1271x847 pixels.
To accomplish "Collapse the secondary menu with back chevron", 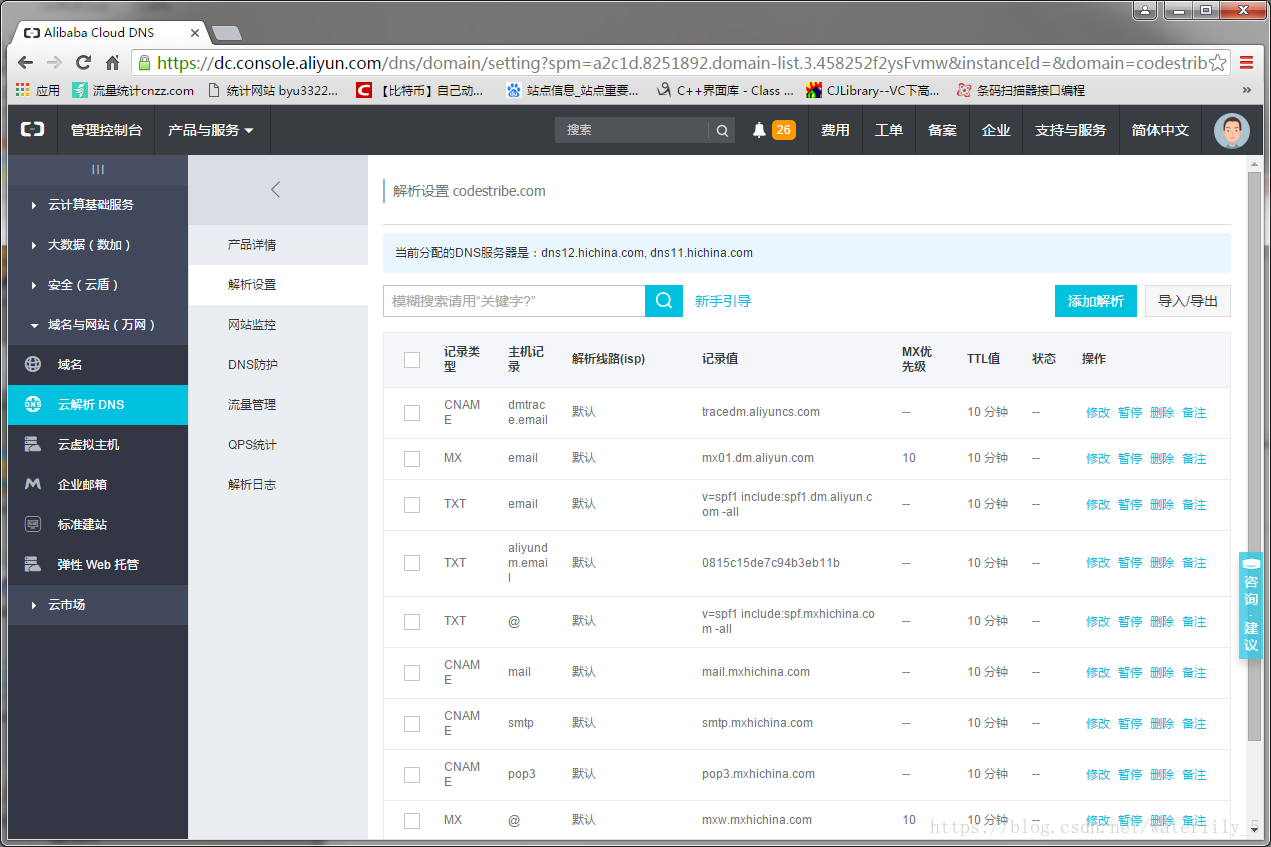I will 276,189.
